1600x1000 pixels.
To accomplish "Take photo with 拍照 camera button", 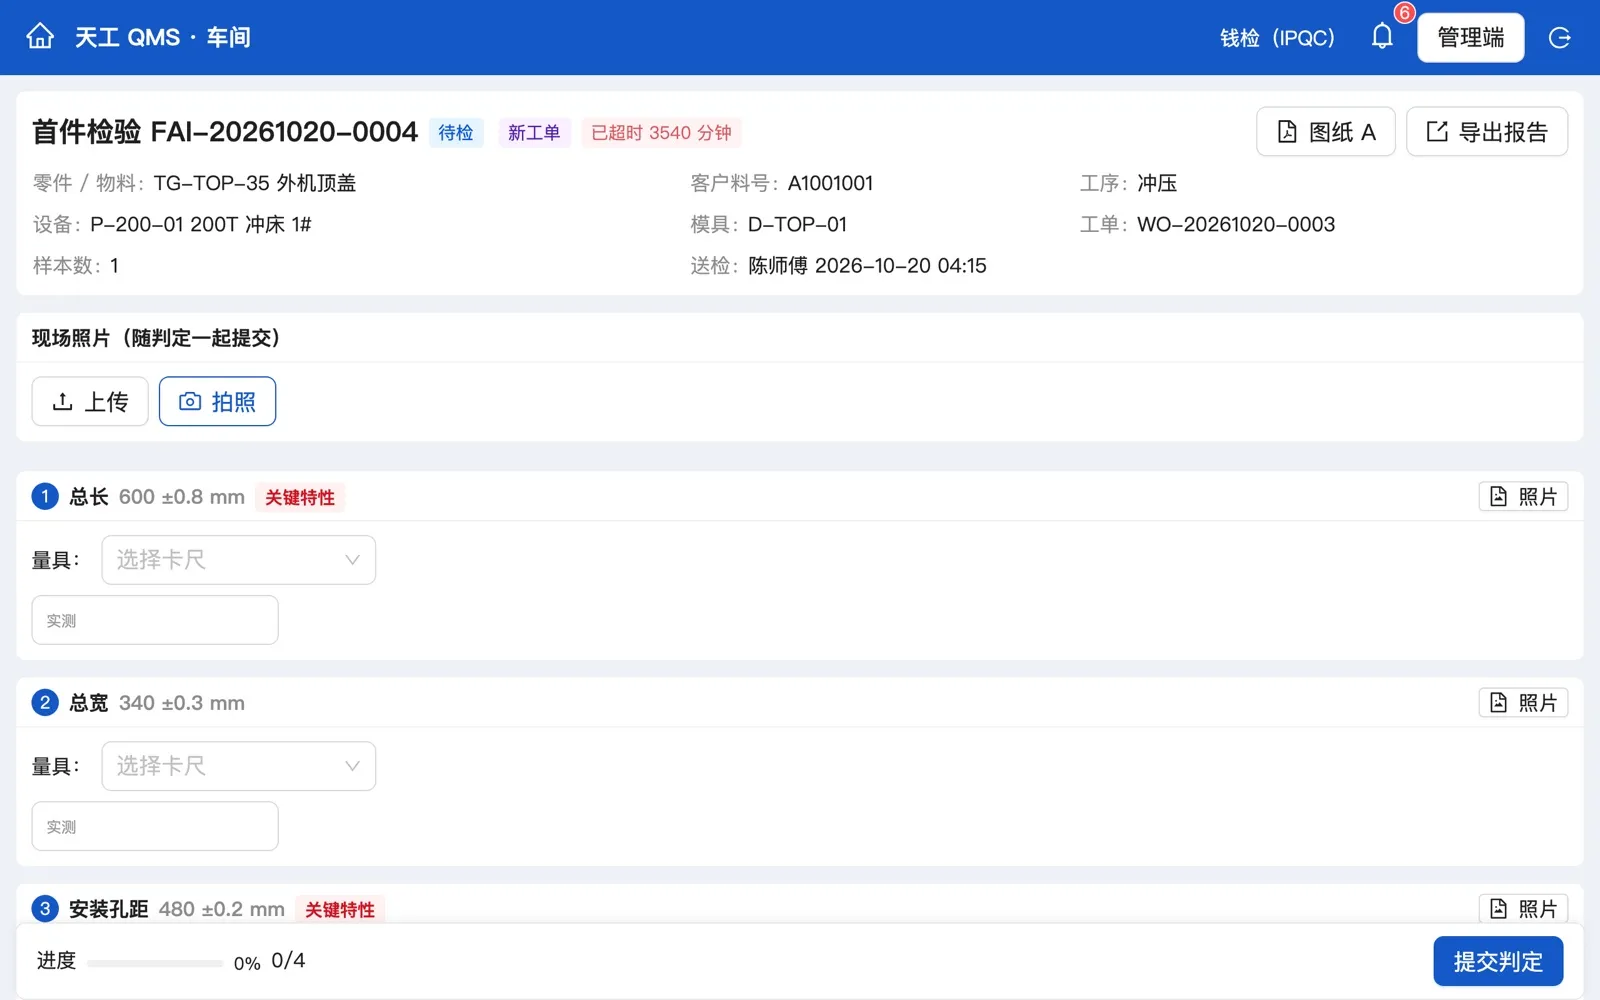I will point(217,401).
